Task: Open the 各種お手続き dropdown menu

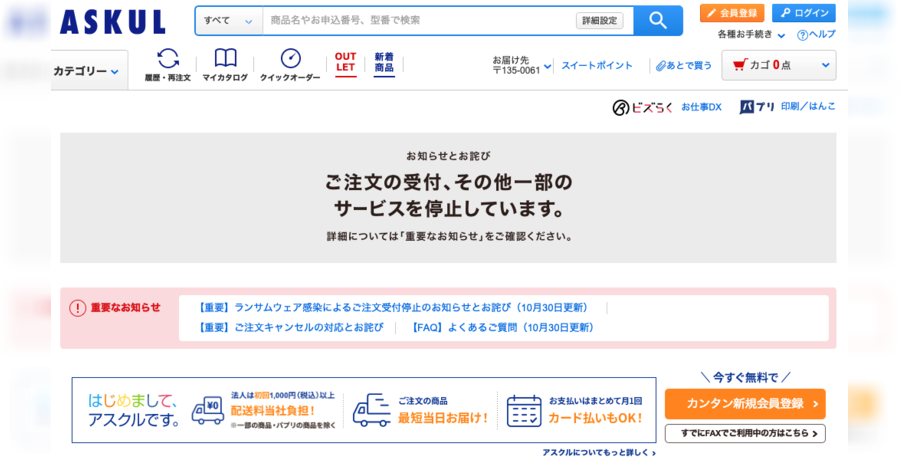Action: point(750,35)
